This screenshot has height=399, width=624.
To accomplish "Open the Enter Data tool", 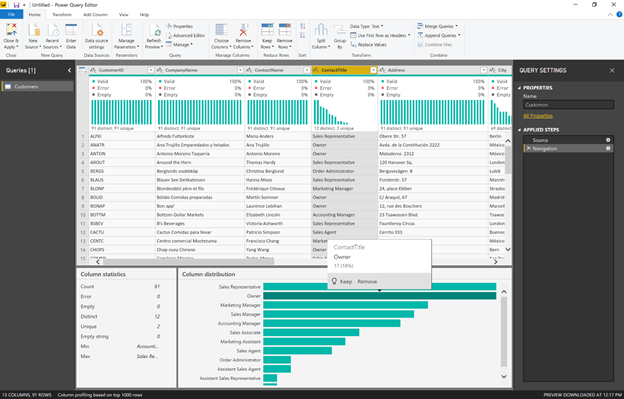I will [x=71, y=30].
